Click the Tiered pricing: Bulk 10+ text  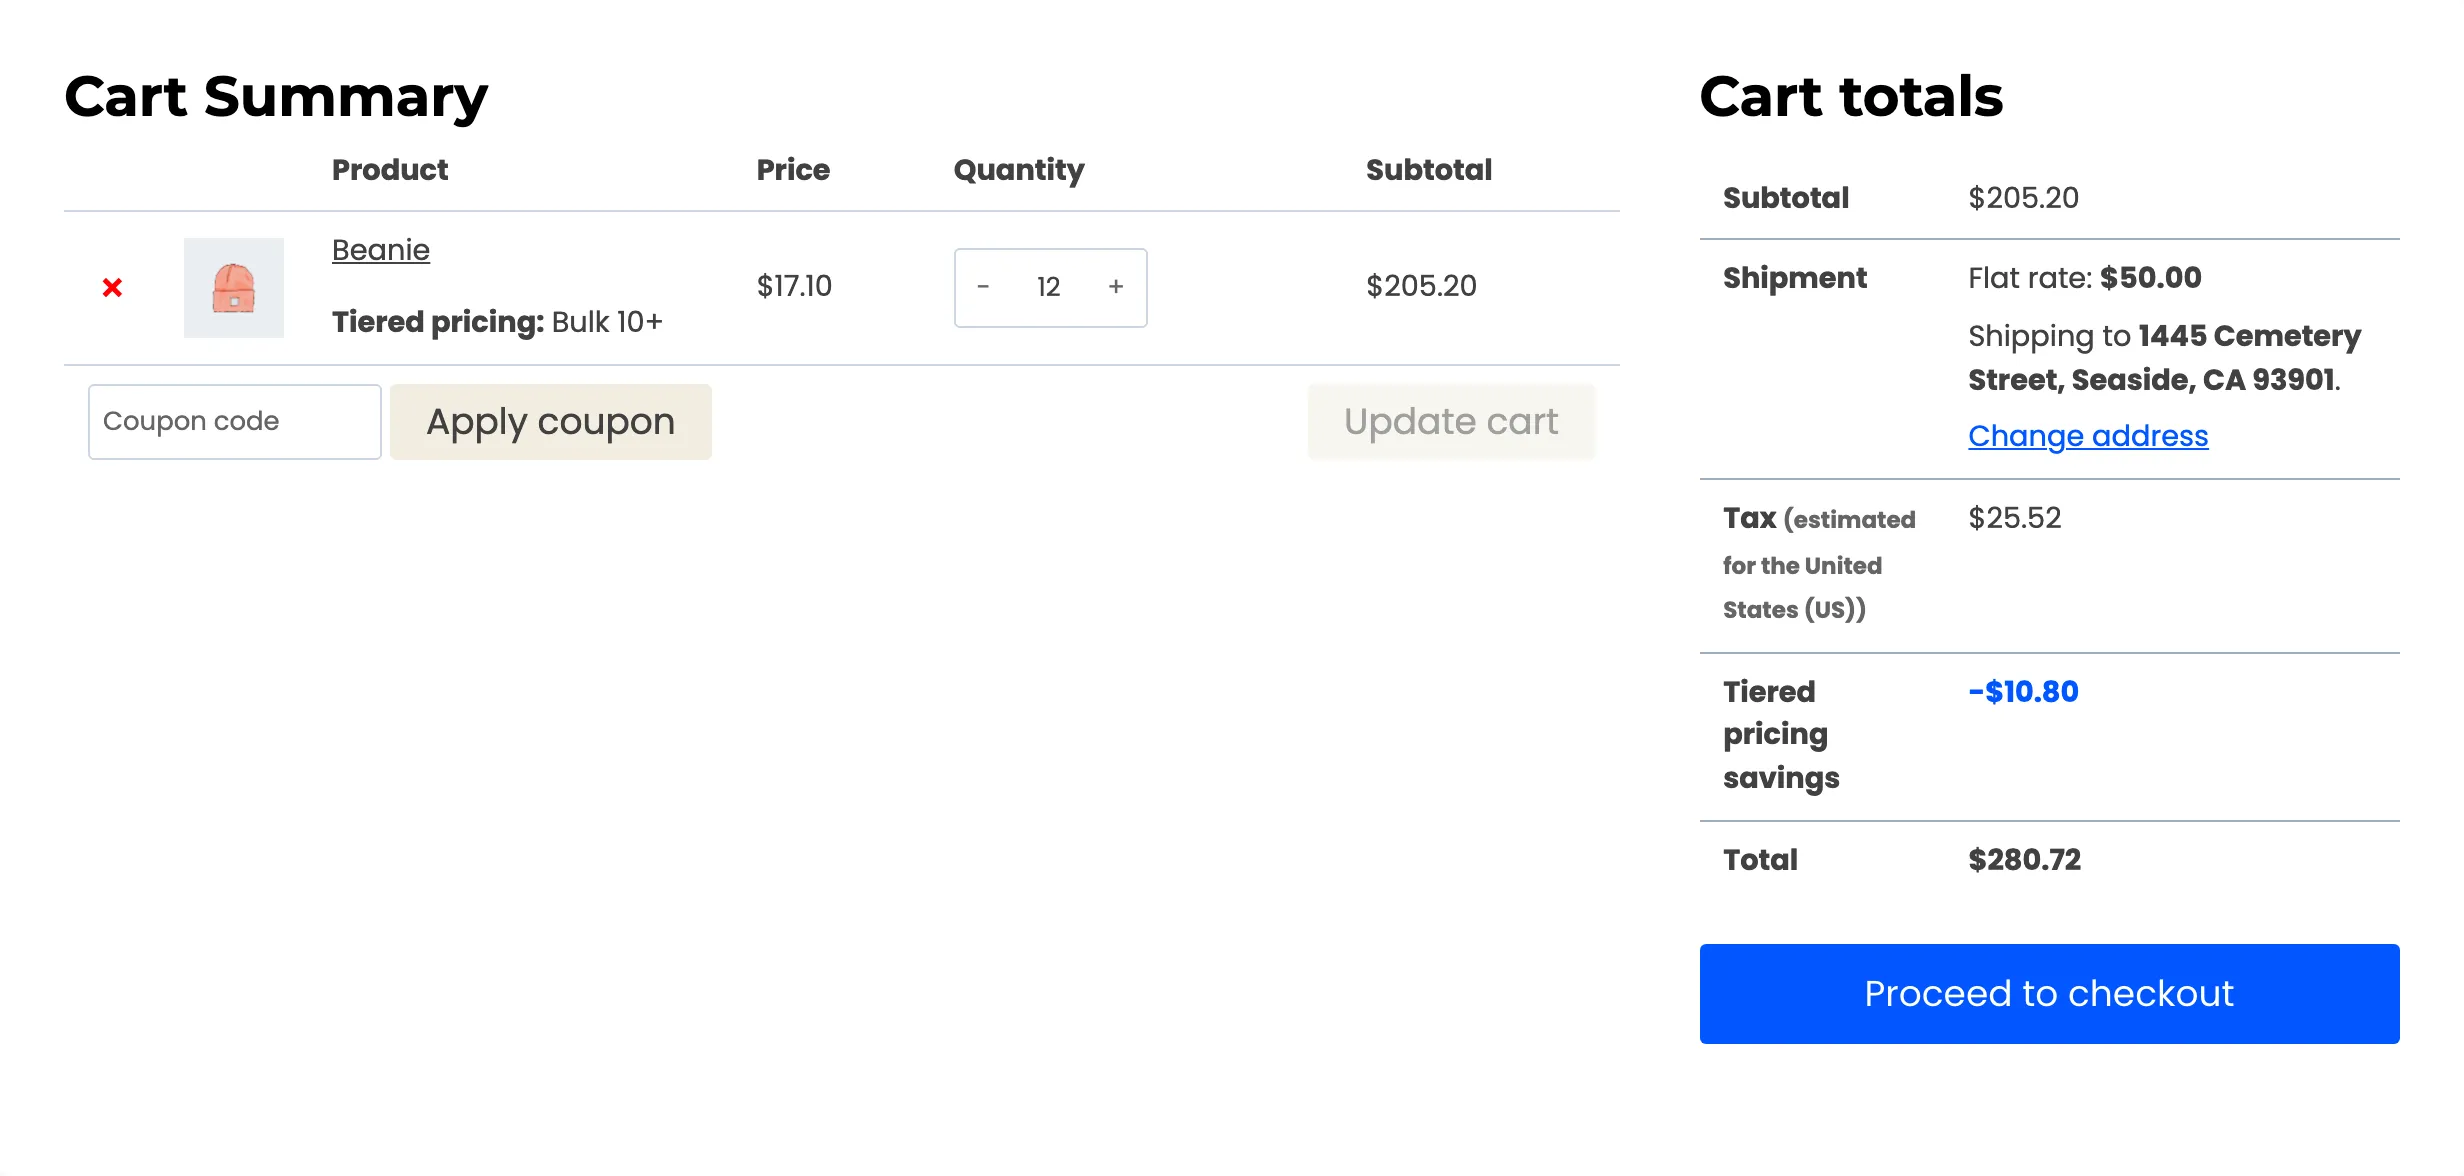coord(497,322)
